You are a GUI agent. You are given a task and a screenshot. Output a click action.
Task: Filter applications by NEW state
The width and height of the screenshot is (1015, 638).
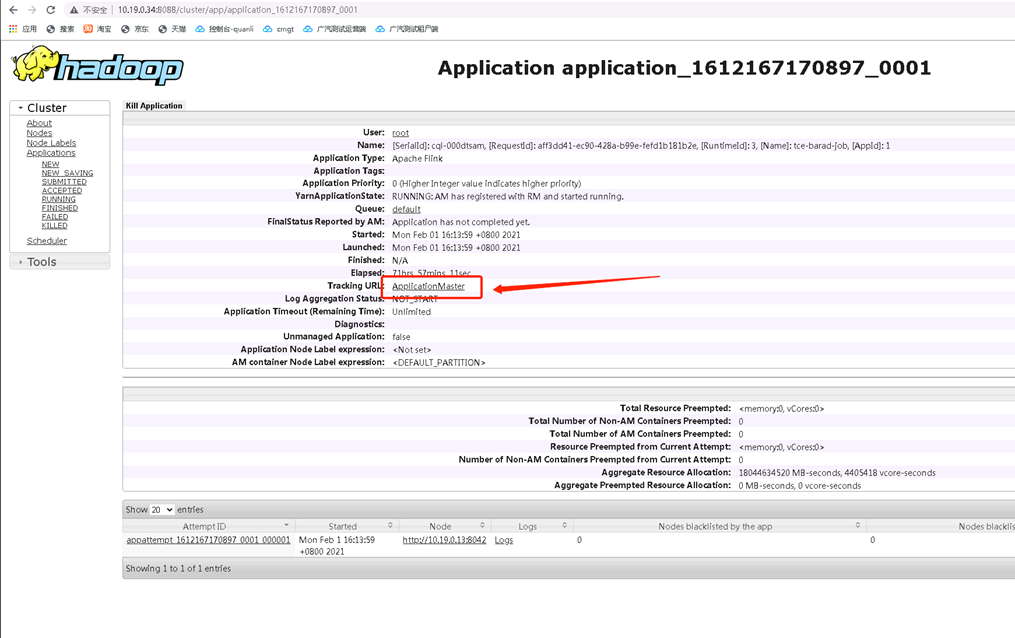click(x=50, y=164)
